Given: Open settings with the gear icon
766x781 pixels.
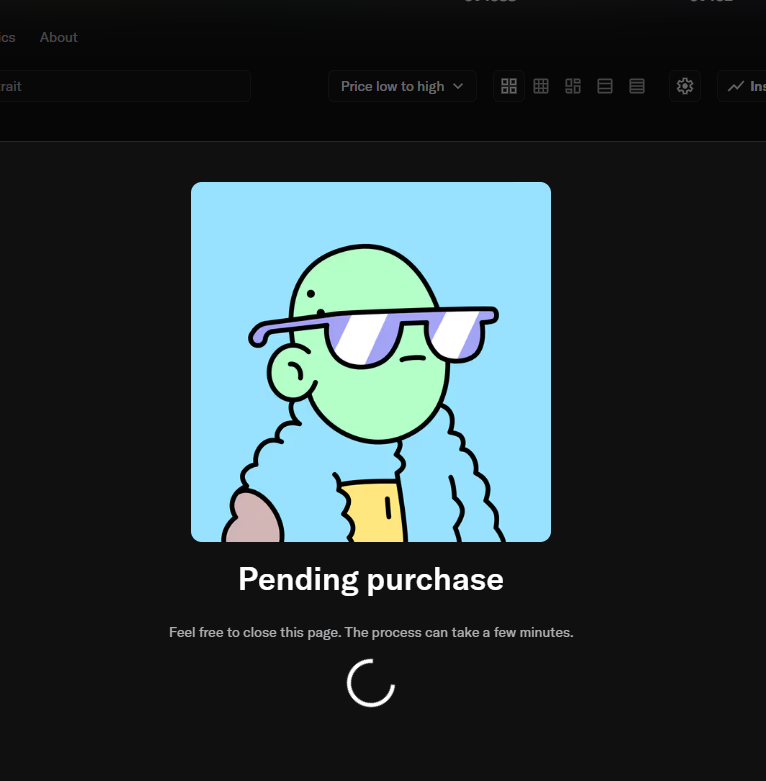Looking at the screenshot, I should [685, 86].
